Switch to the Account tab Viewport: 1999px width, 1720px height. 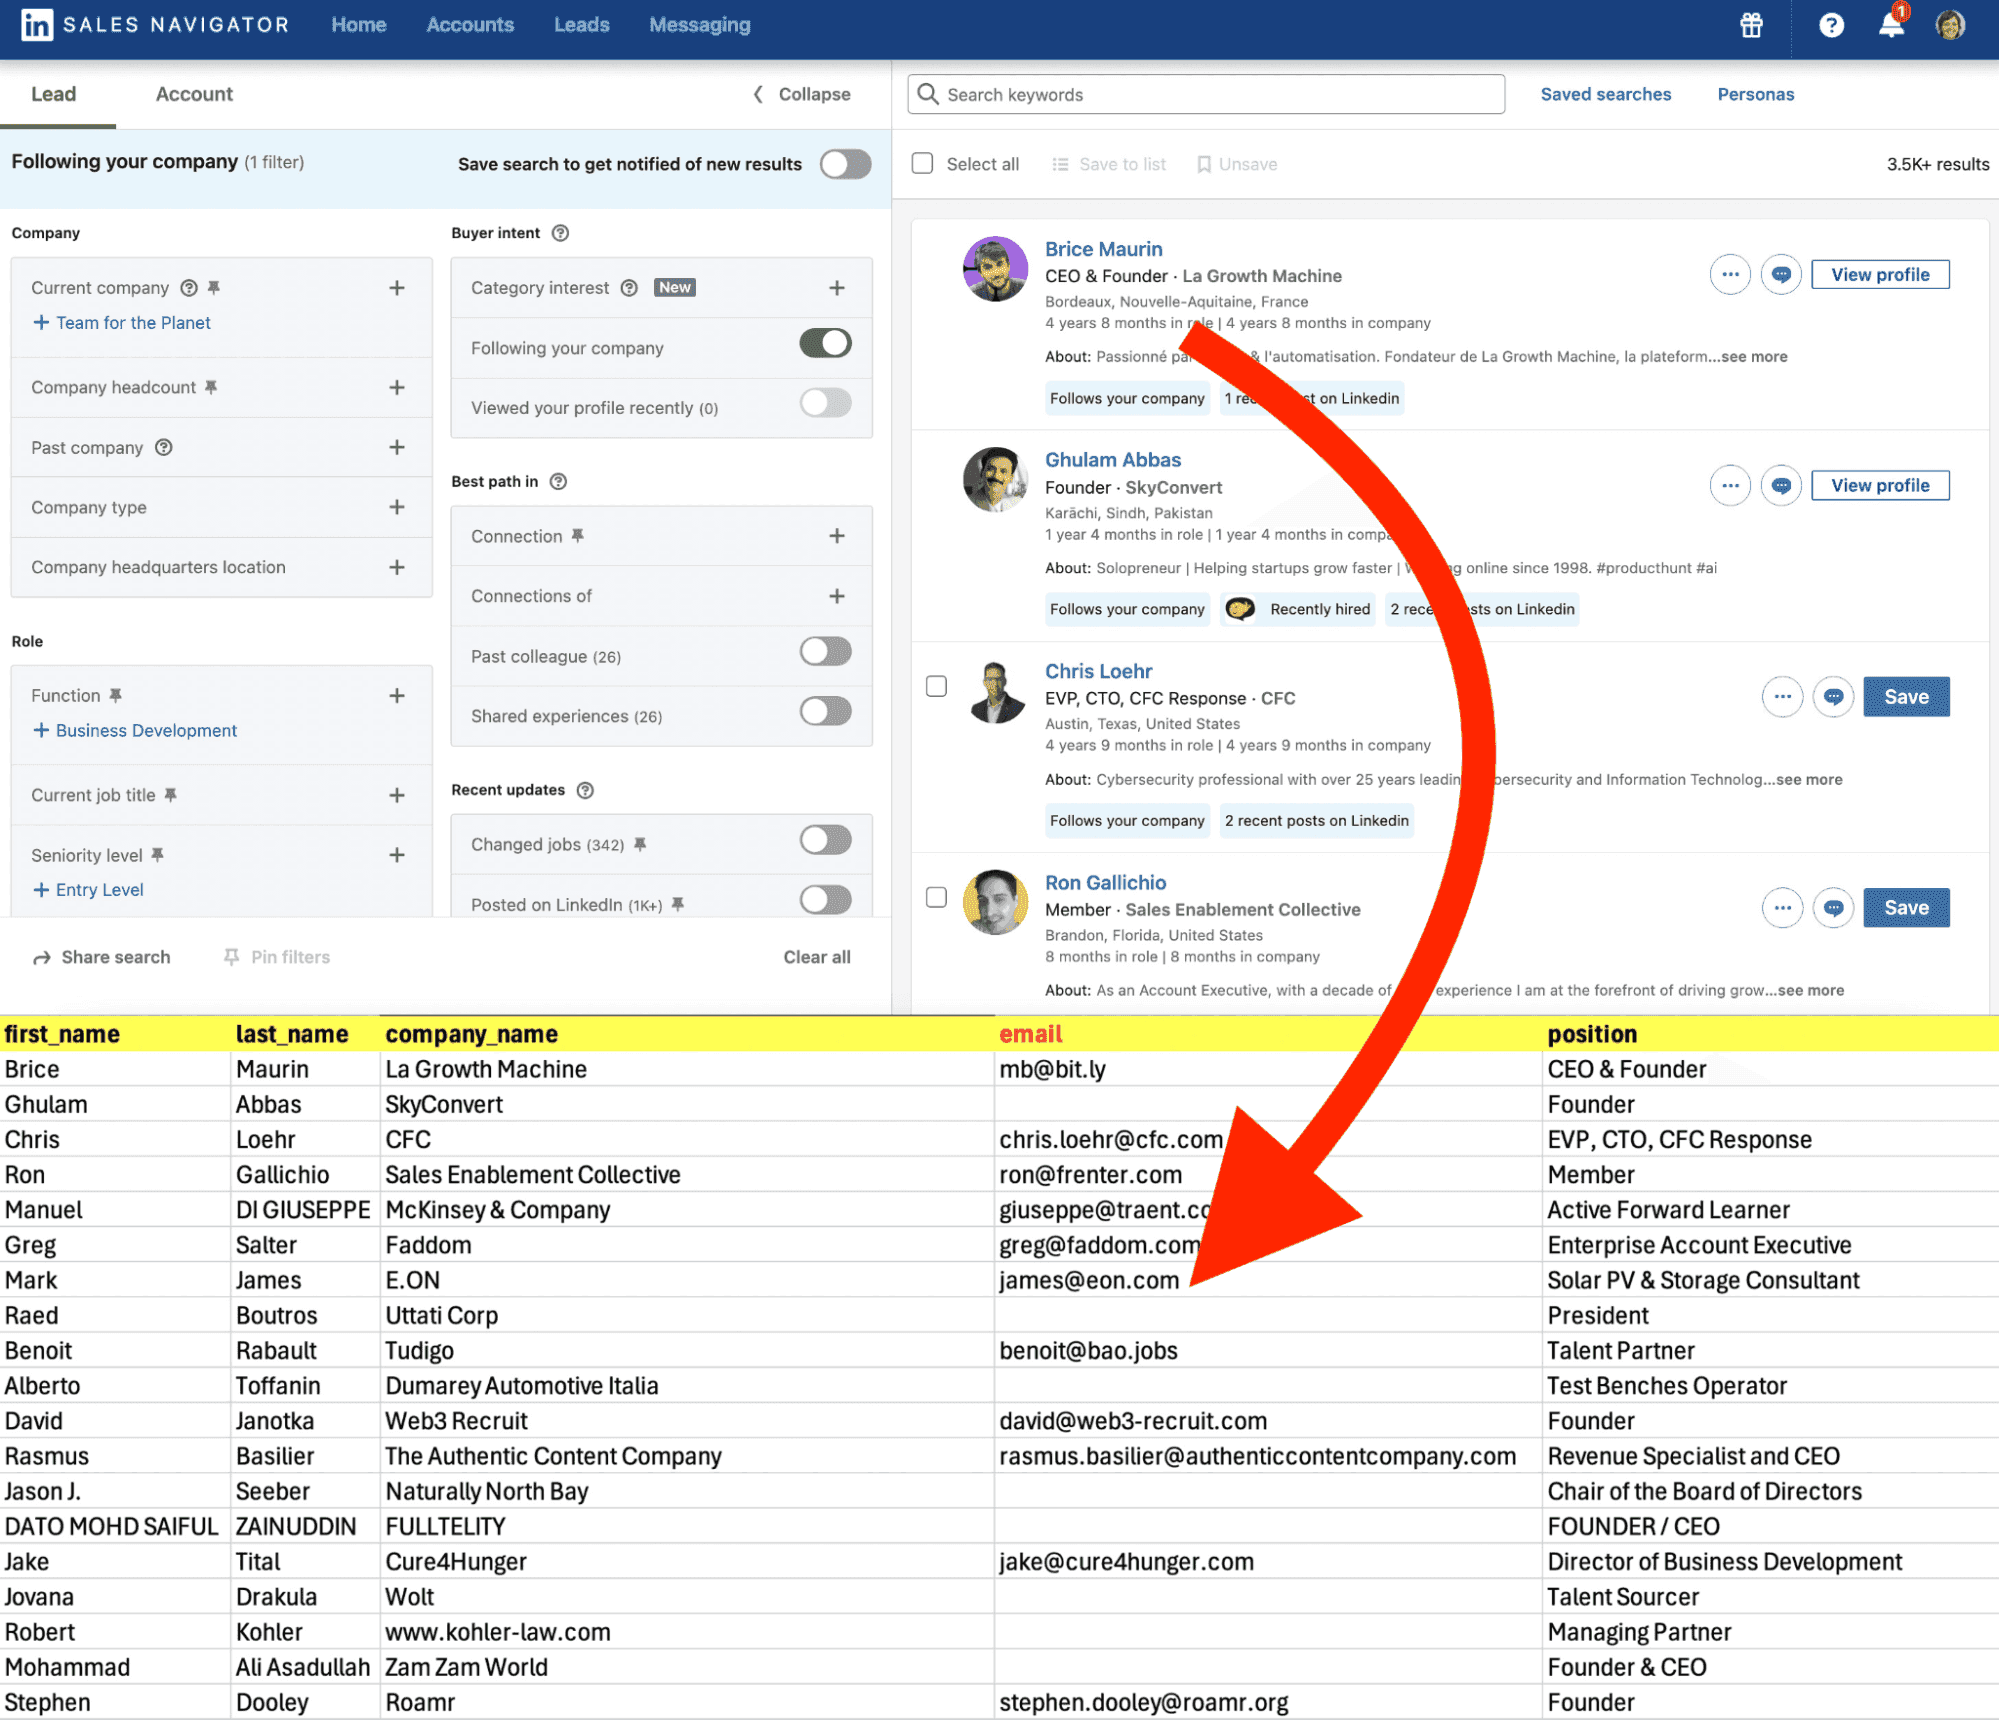point(192,95)
